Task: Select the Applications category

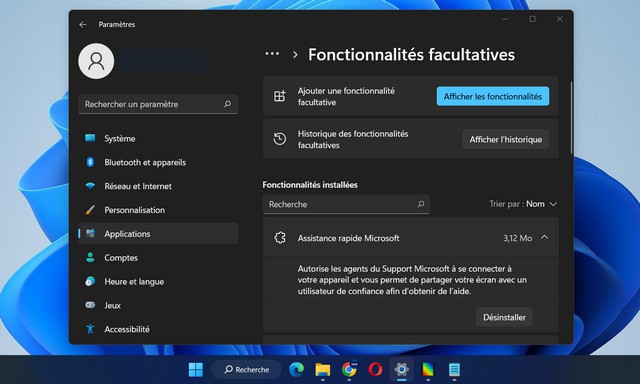Action: tap(158, 233)
